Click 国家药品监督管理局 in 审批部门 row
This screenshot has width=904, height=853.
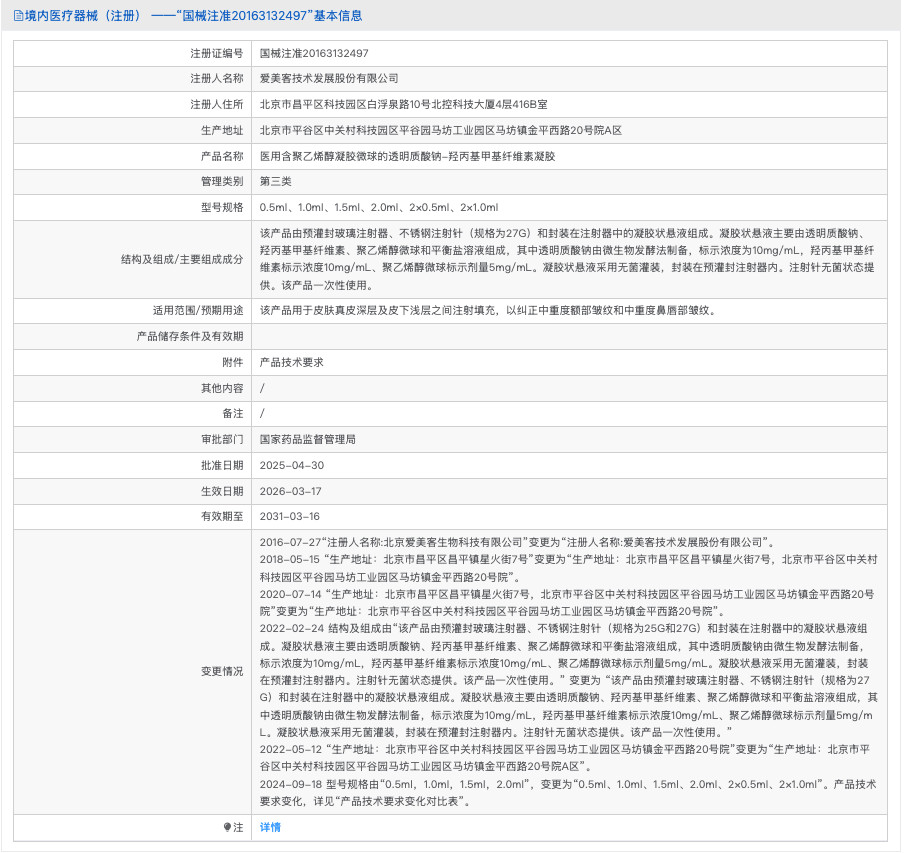click(x=308, y=439)
